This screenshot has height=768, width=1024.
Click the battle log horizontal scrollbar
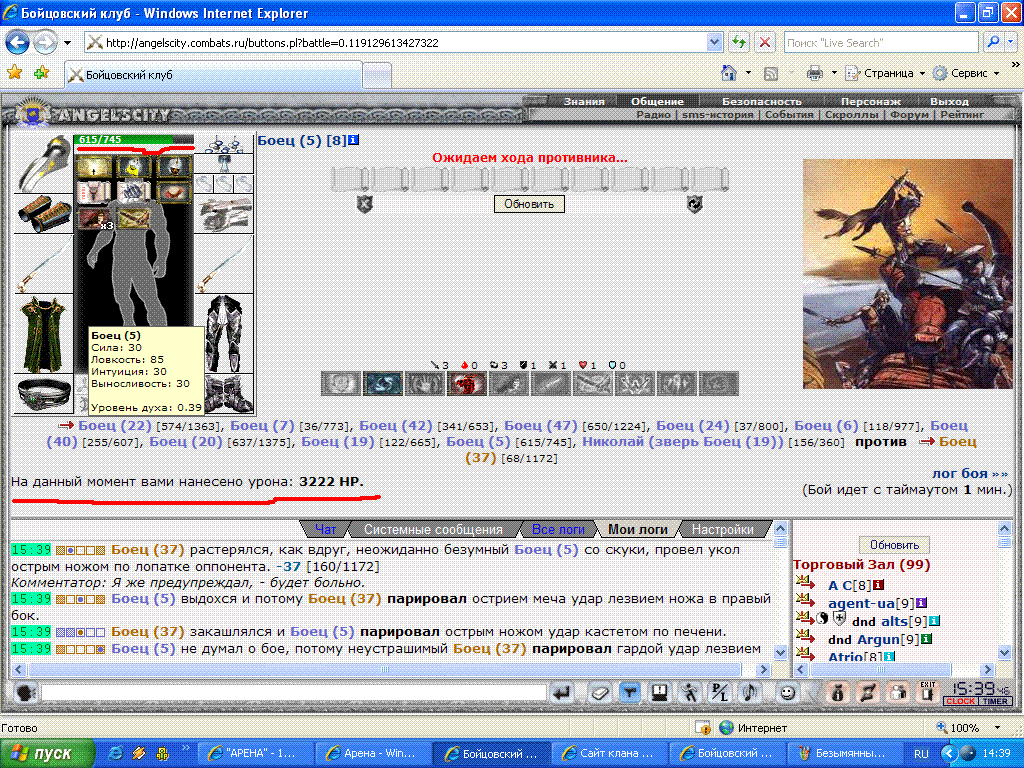click(x=391, y=669)
